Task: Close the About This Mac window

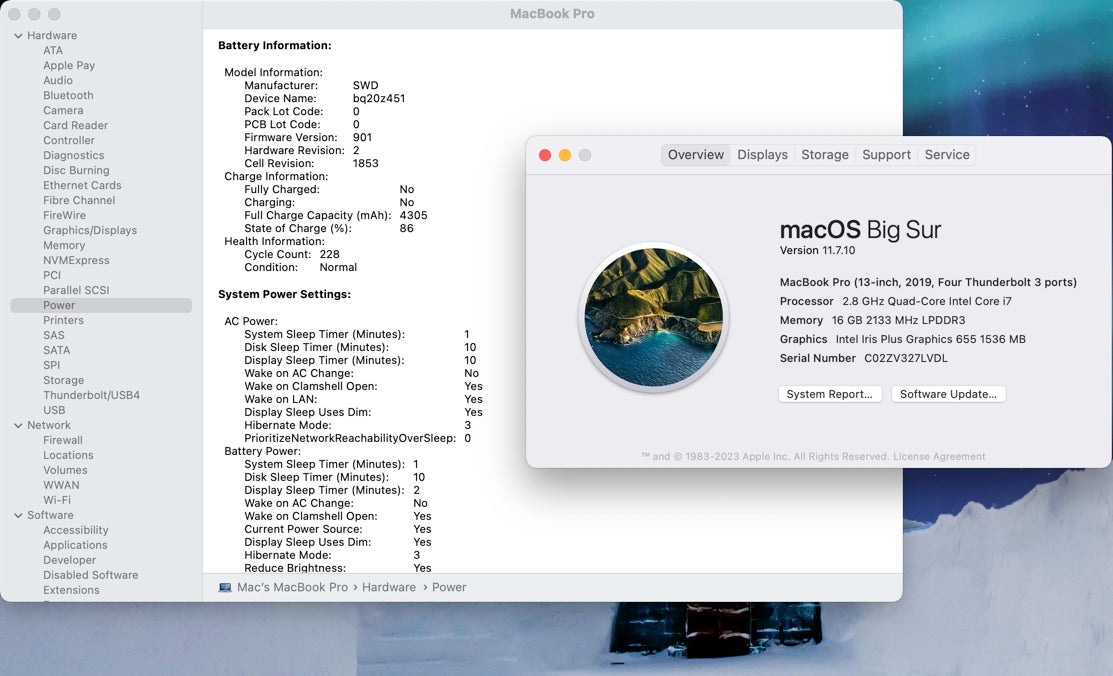Action: tap(545, 155)
